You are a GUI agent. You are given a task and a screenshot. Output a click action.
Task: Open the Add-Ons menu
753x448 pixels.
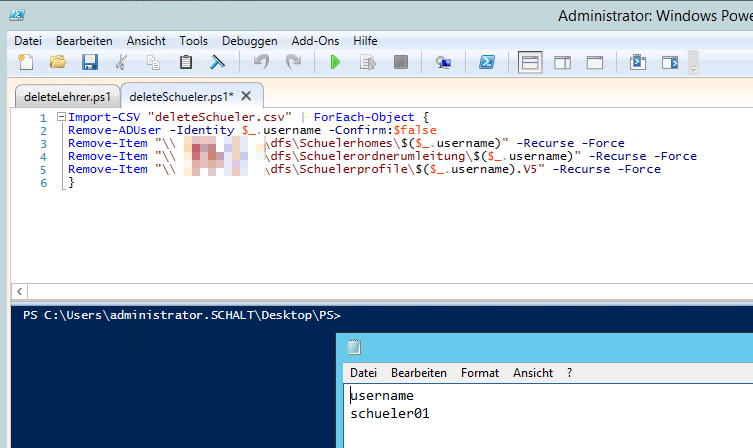[315, 41]
